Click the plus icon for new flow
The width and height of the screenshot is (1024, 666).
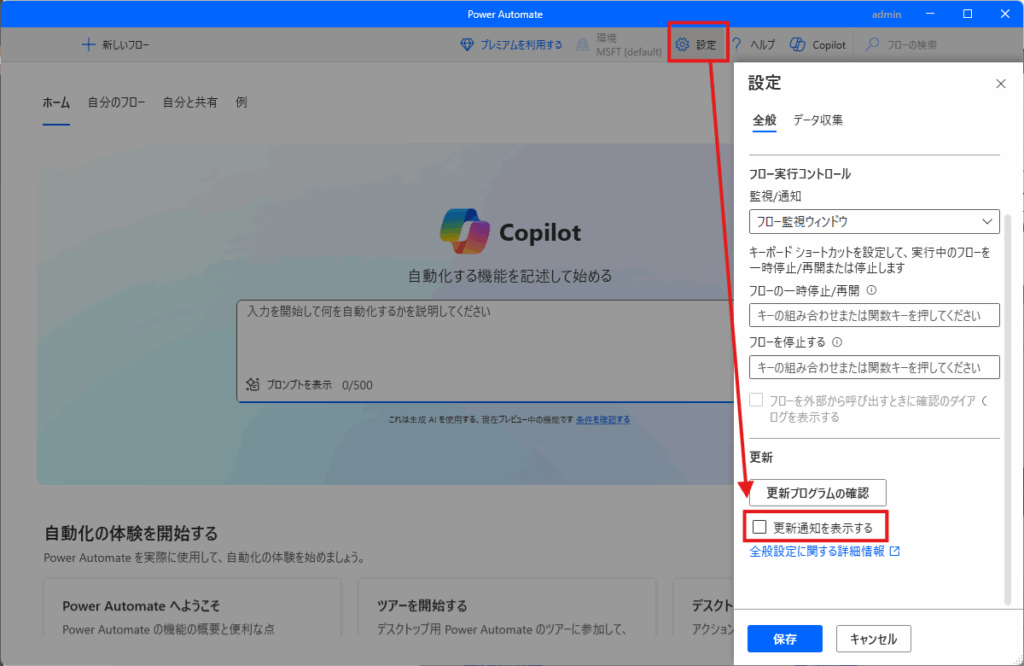pos(88,44)
